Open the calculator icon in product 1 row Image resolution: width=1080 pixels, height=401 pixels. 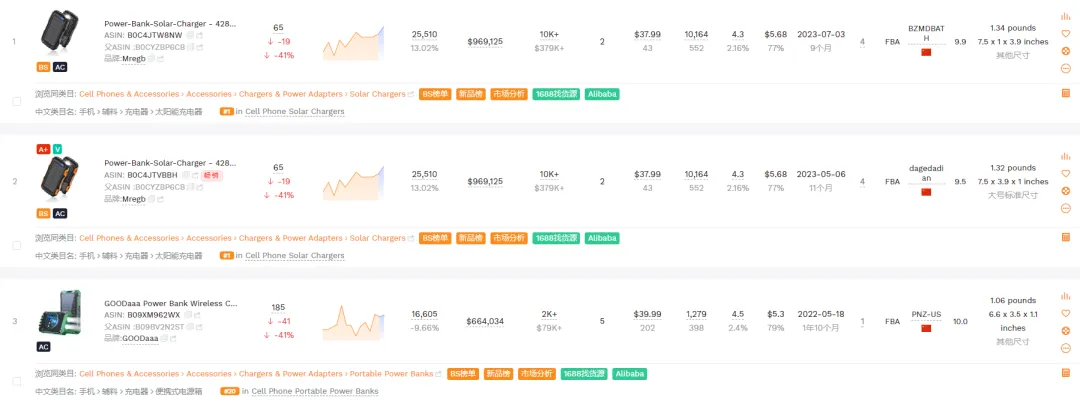[x=1065, y=94]
